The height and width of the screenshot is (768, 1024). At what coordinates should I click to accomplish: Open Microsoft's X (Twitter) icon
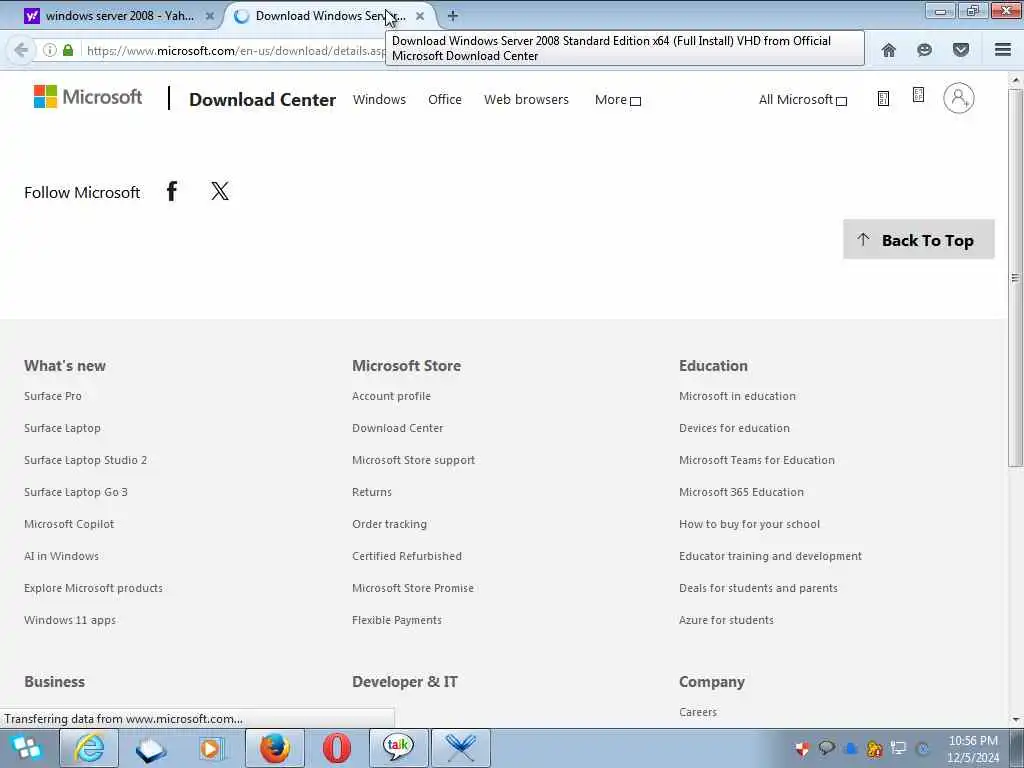point(220,191)
